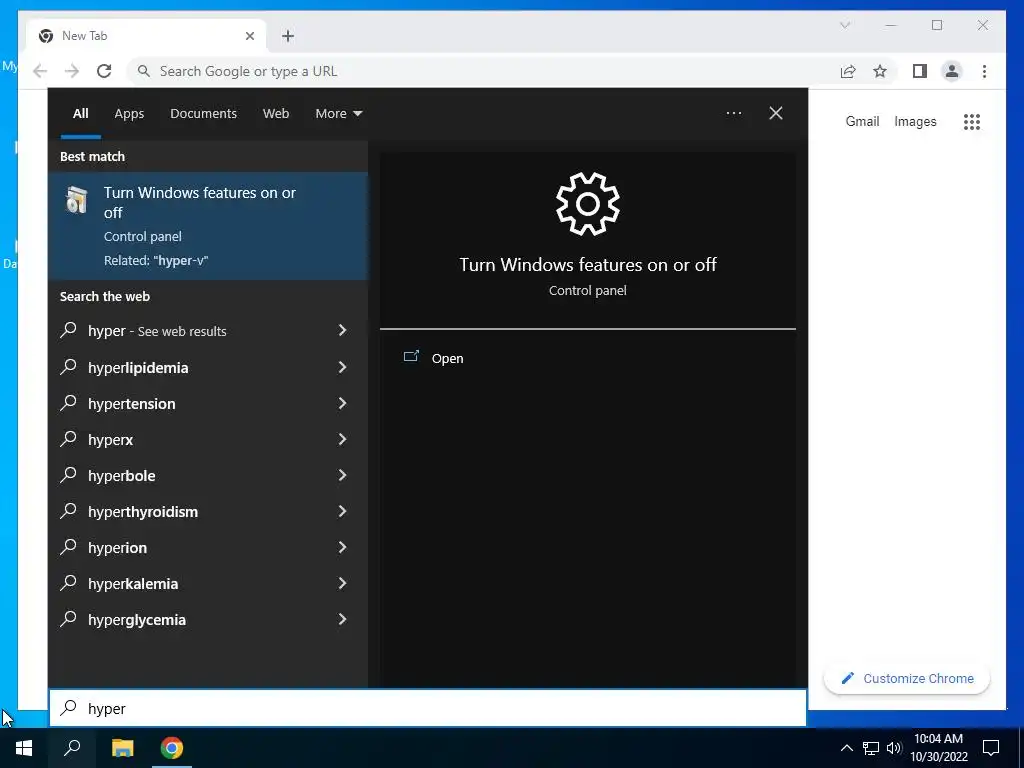
Task: Select the hyperthyroidism suggestion
Action: tap(208, 511)
